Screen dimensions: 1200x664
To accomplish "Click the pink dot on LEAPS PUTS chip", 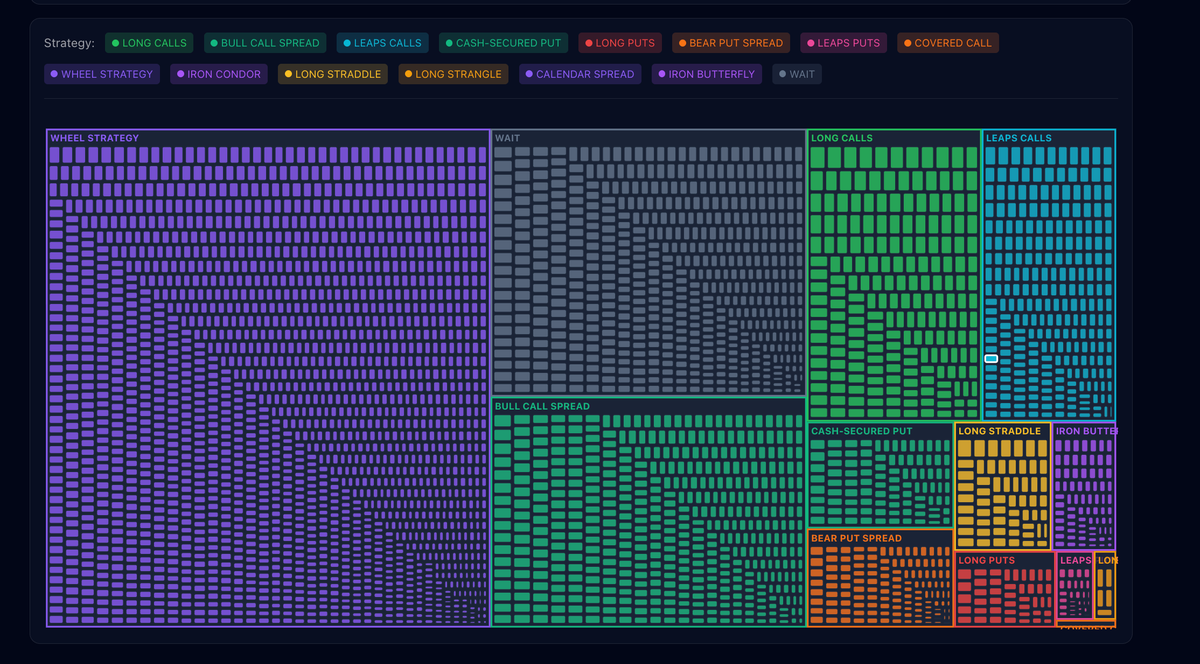I will coord(811,43).
